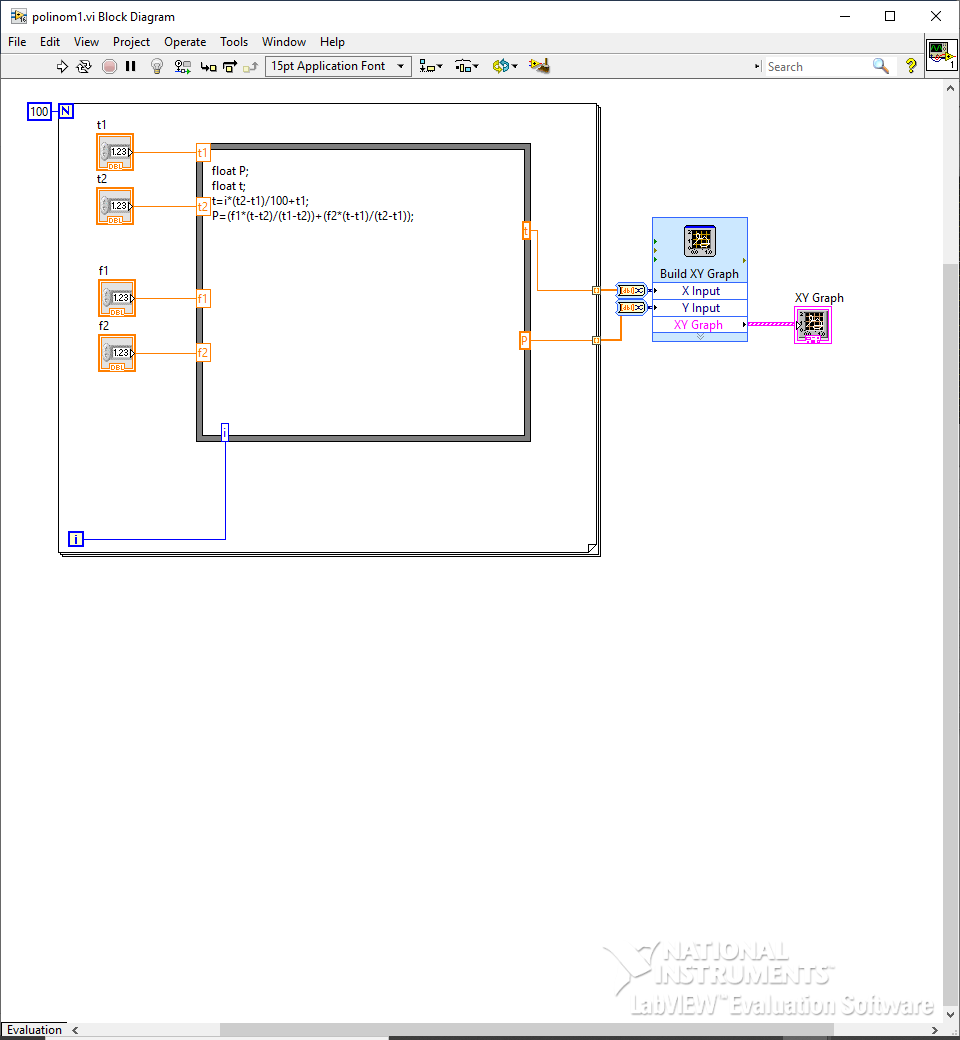
Task: Select the t2 numeric control terminal
Action: [115, 206]
